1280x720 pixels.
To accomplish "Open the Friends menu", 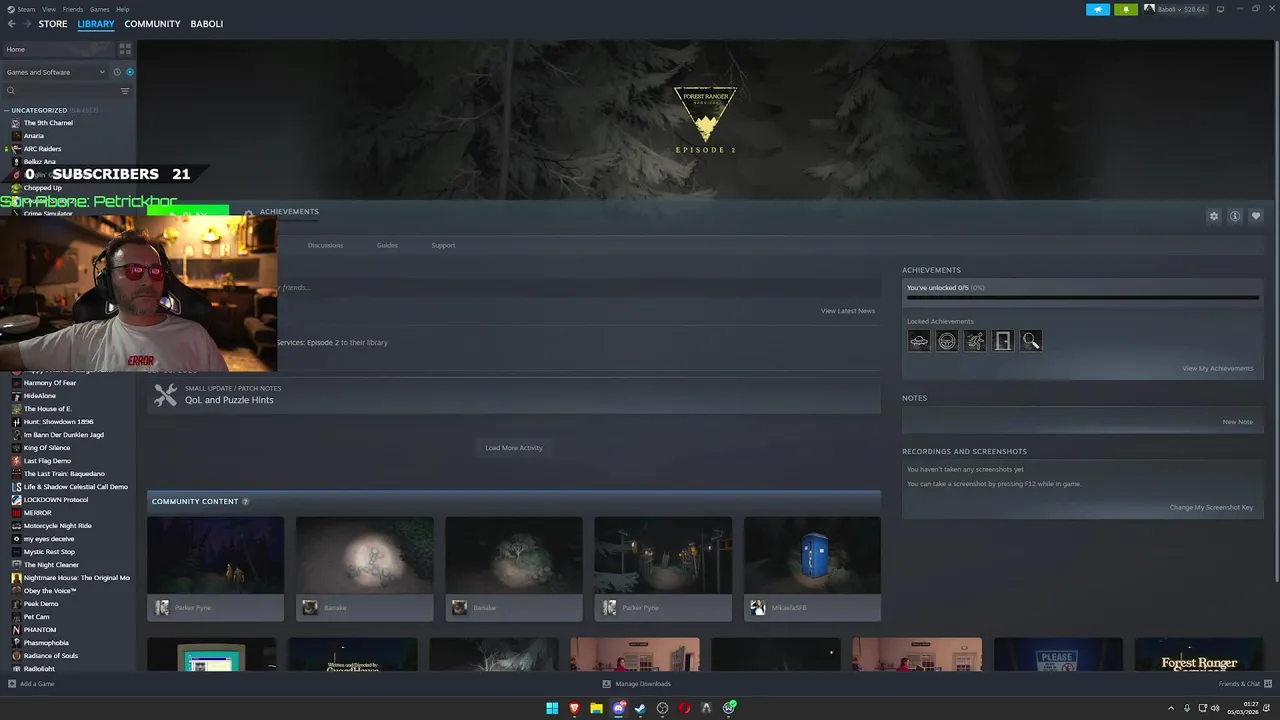I will (73, 9).
